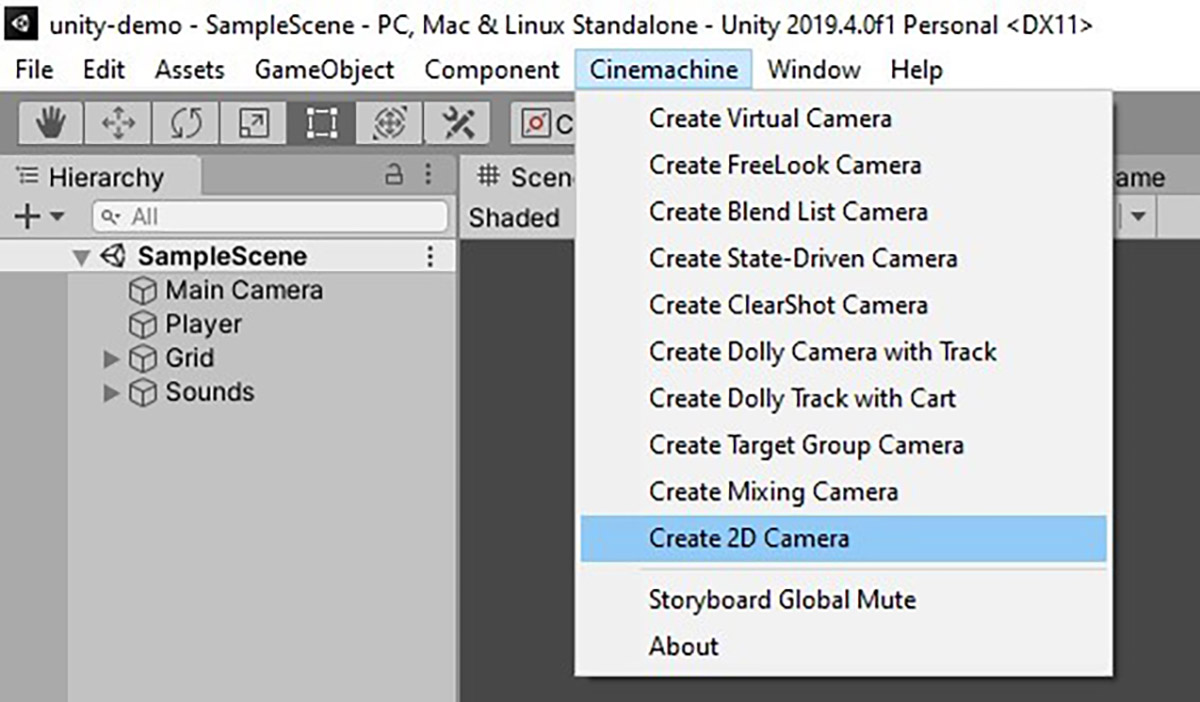This screenshot has height=702, width=1200.
Task: Choose Create 2D Camera menu entry
Action: [748, 538]
